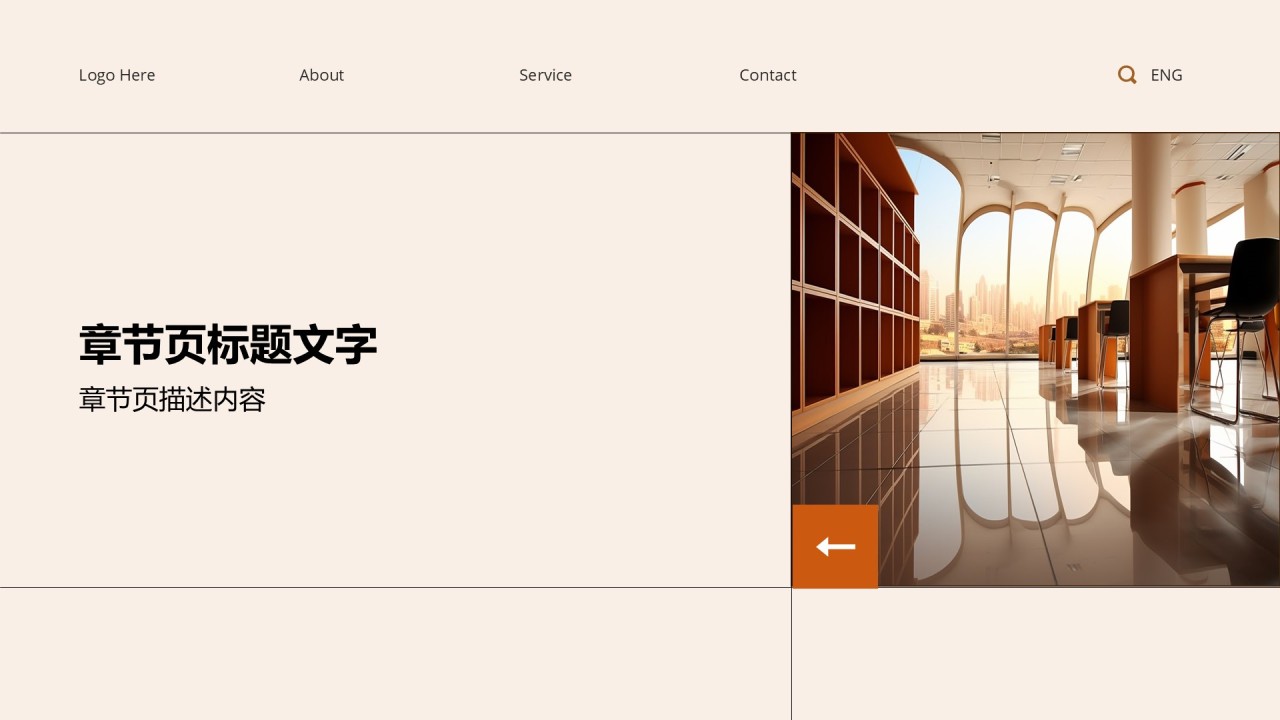Click the orange back arrow button
Screen dimensions: 1280x720
coord(835,546)
